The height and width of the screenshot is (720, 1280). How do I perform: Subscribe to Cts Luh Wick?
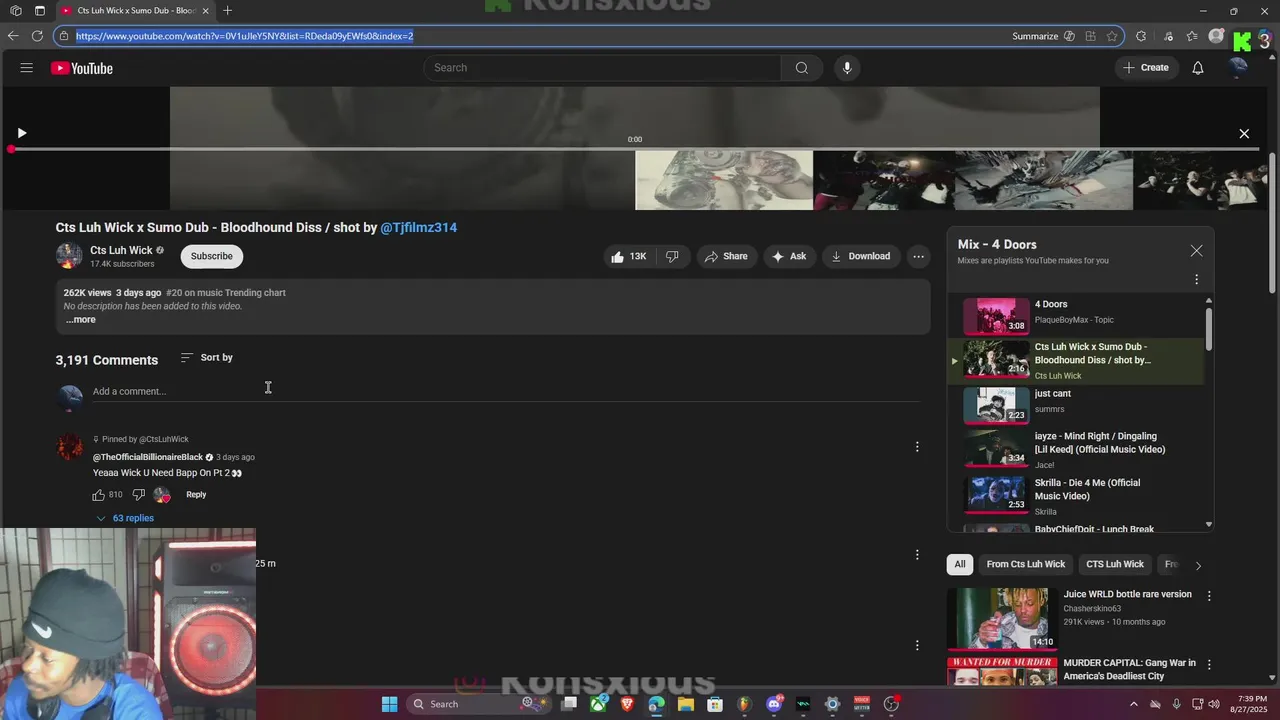pyautogui.click(x=212, y=256)
